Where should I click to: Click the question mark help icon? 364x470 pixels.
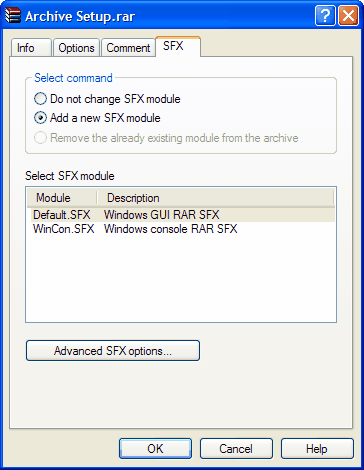coord(325,15)
